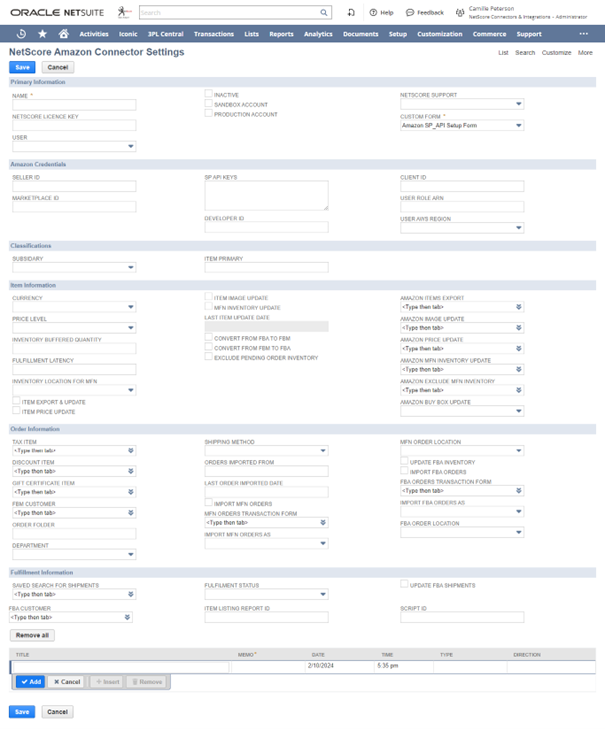Click the top Cancel button
The width and height of the screenshot is (605, 730).
tap(58, 67)
